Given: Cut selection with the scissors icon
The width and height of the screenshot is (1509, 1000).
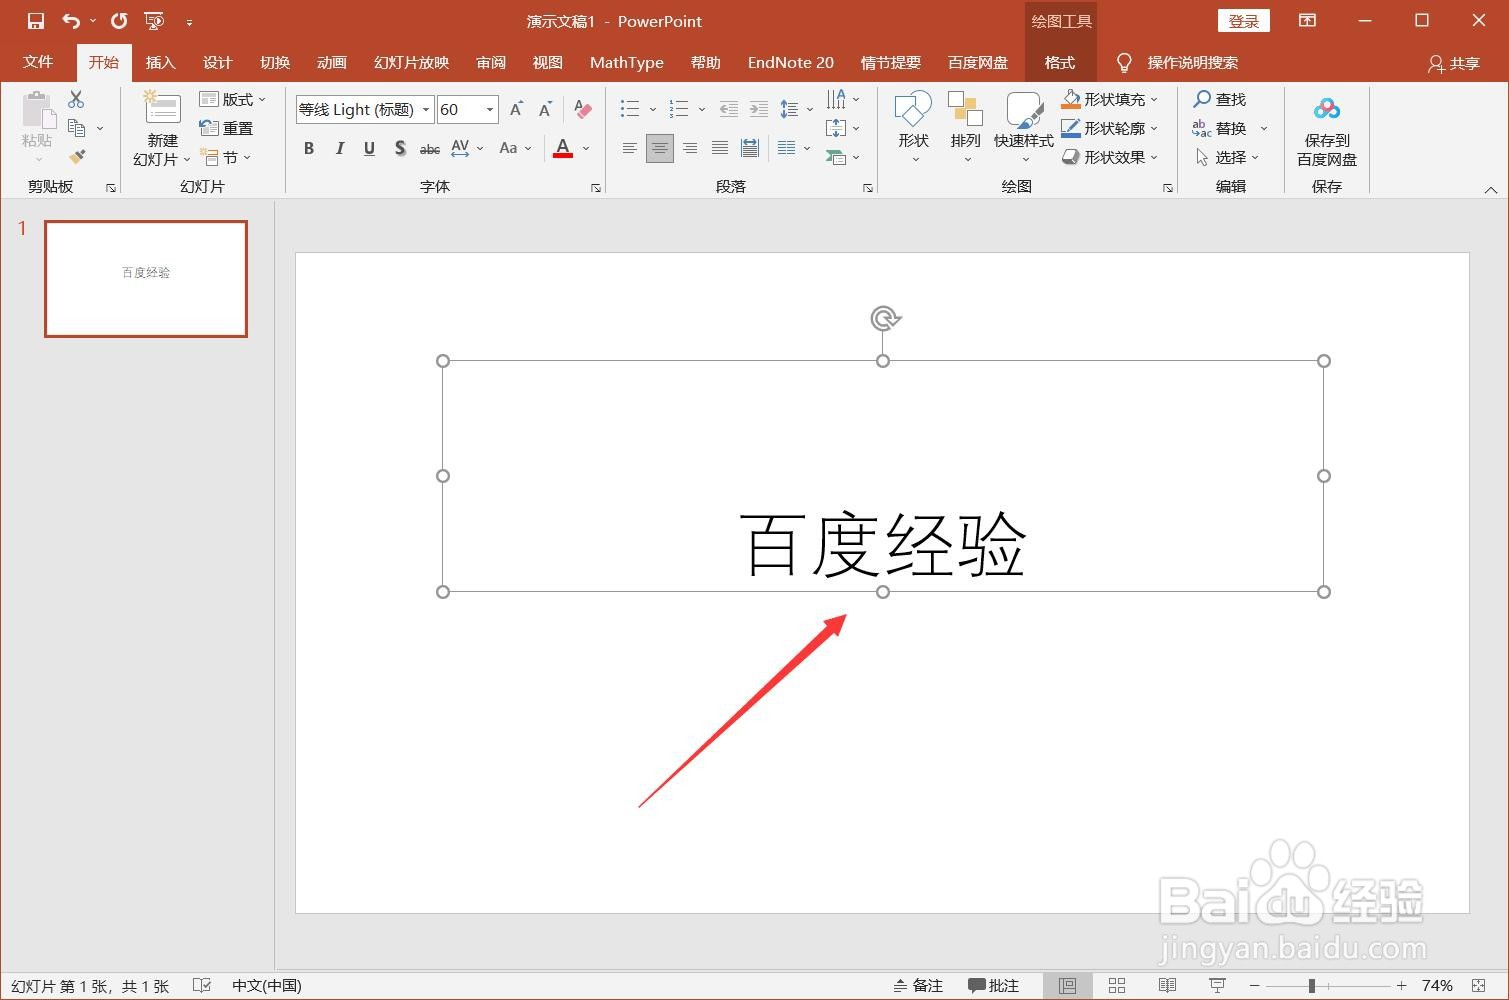Looking at the screenshot, I should click(76, 99).
